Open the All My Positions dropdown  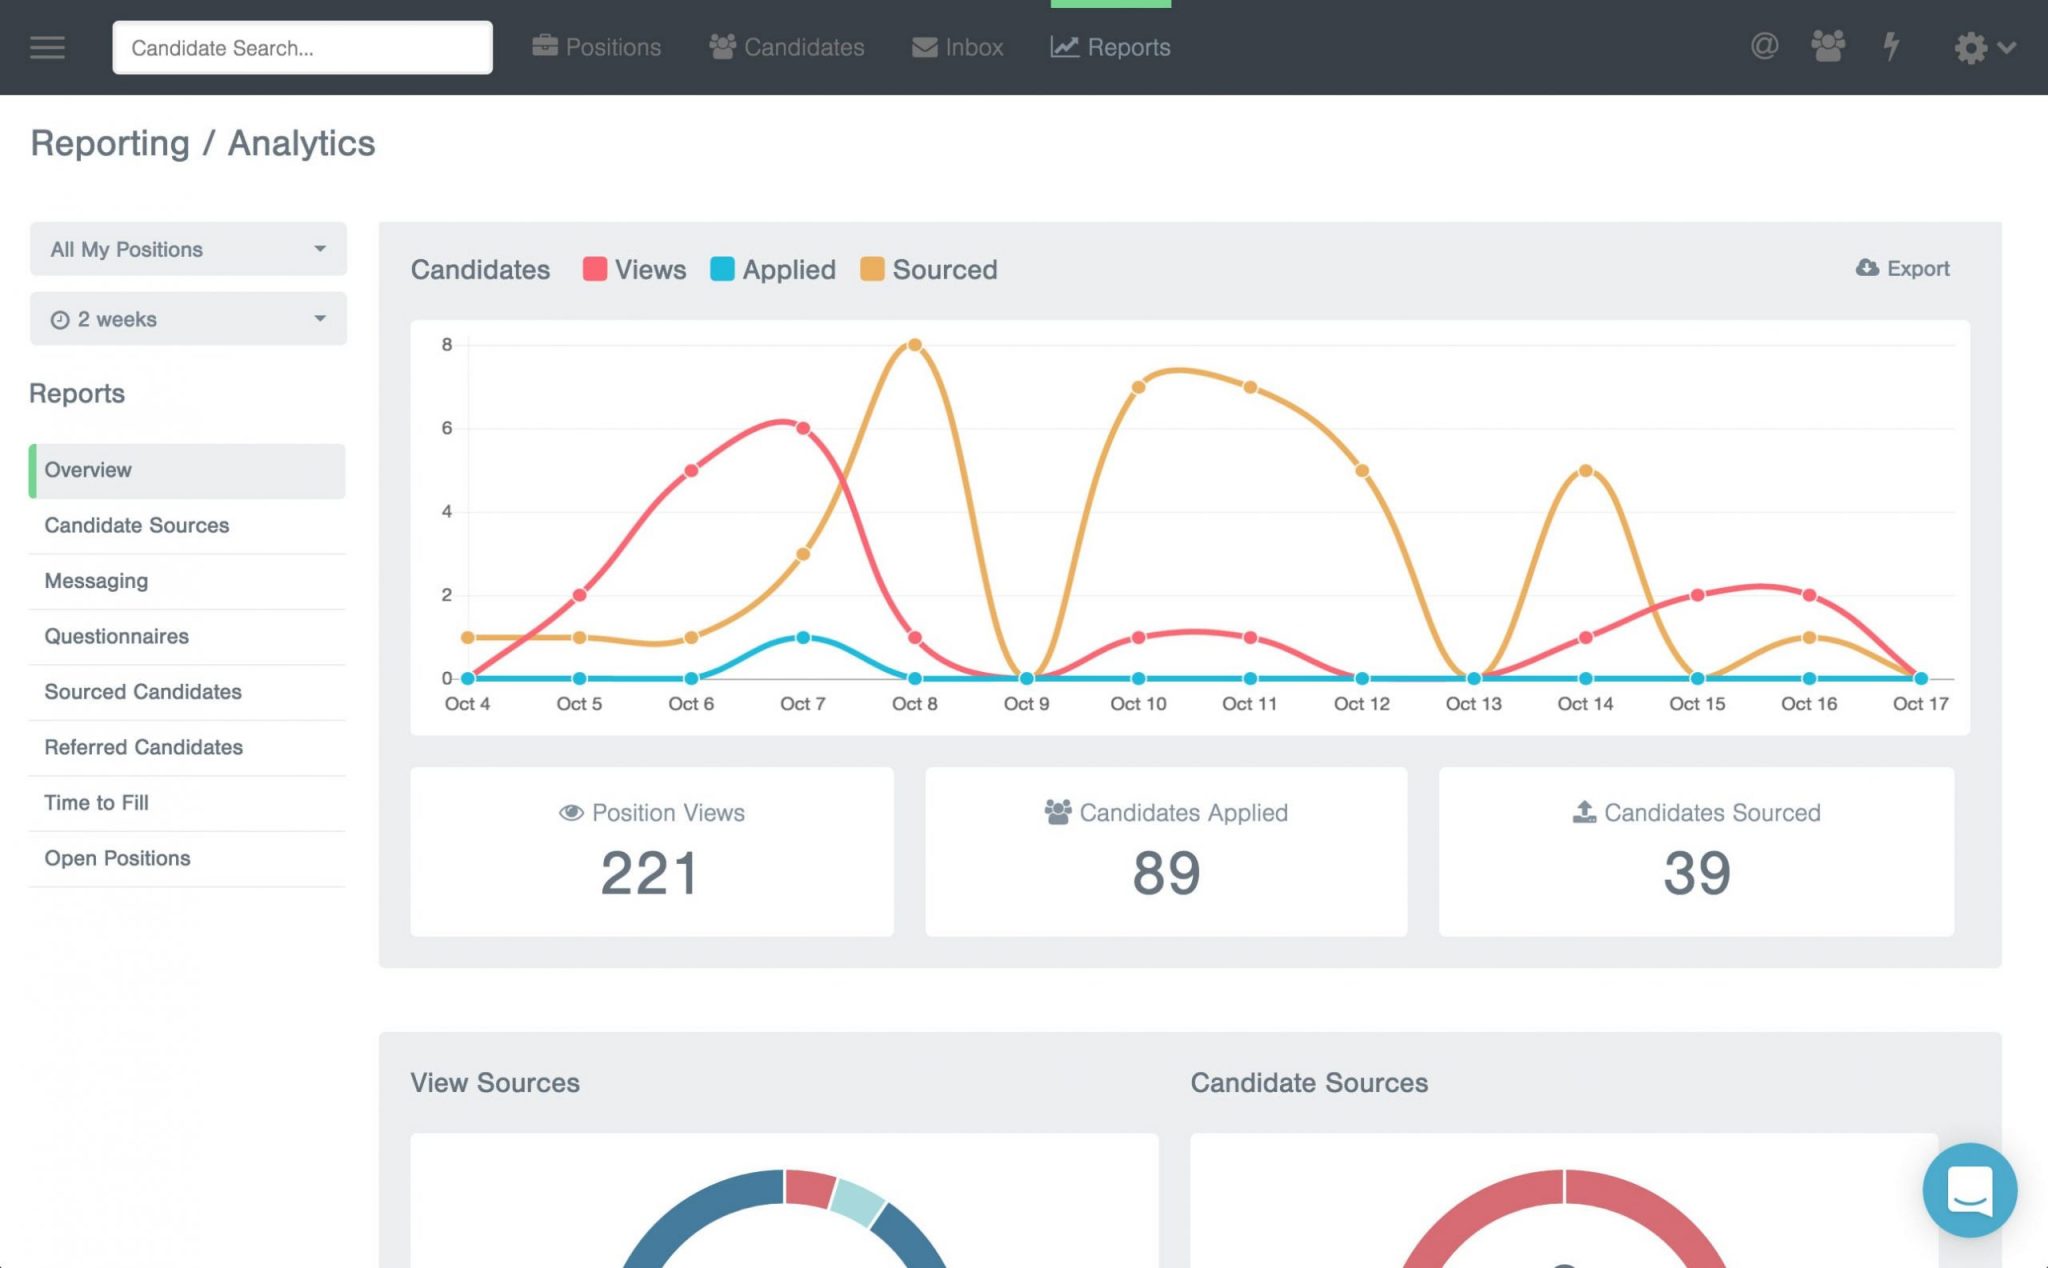tap(187, 249)
